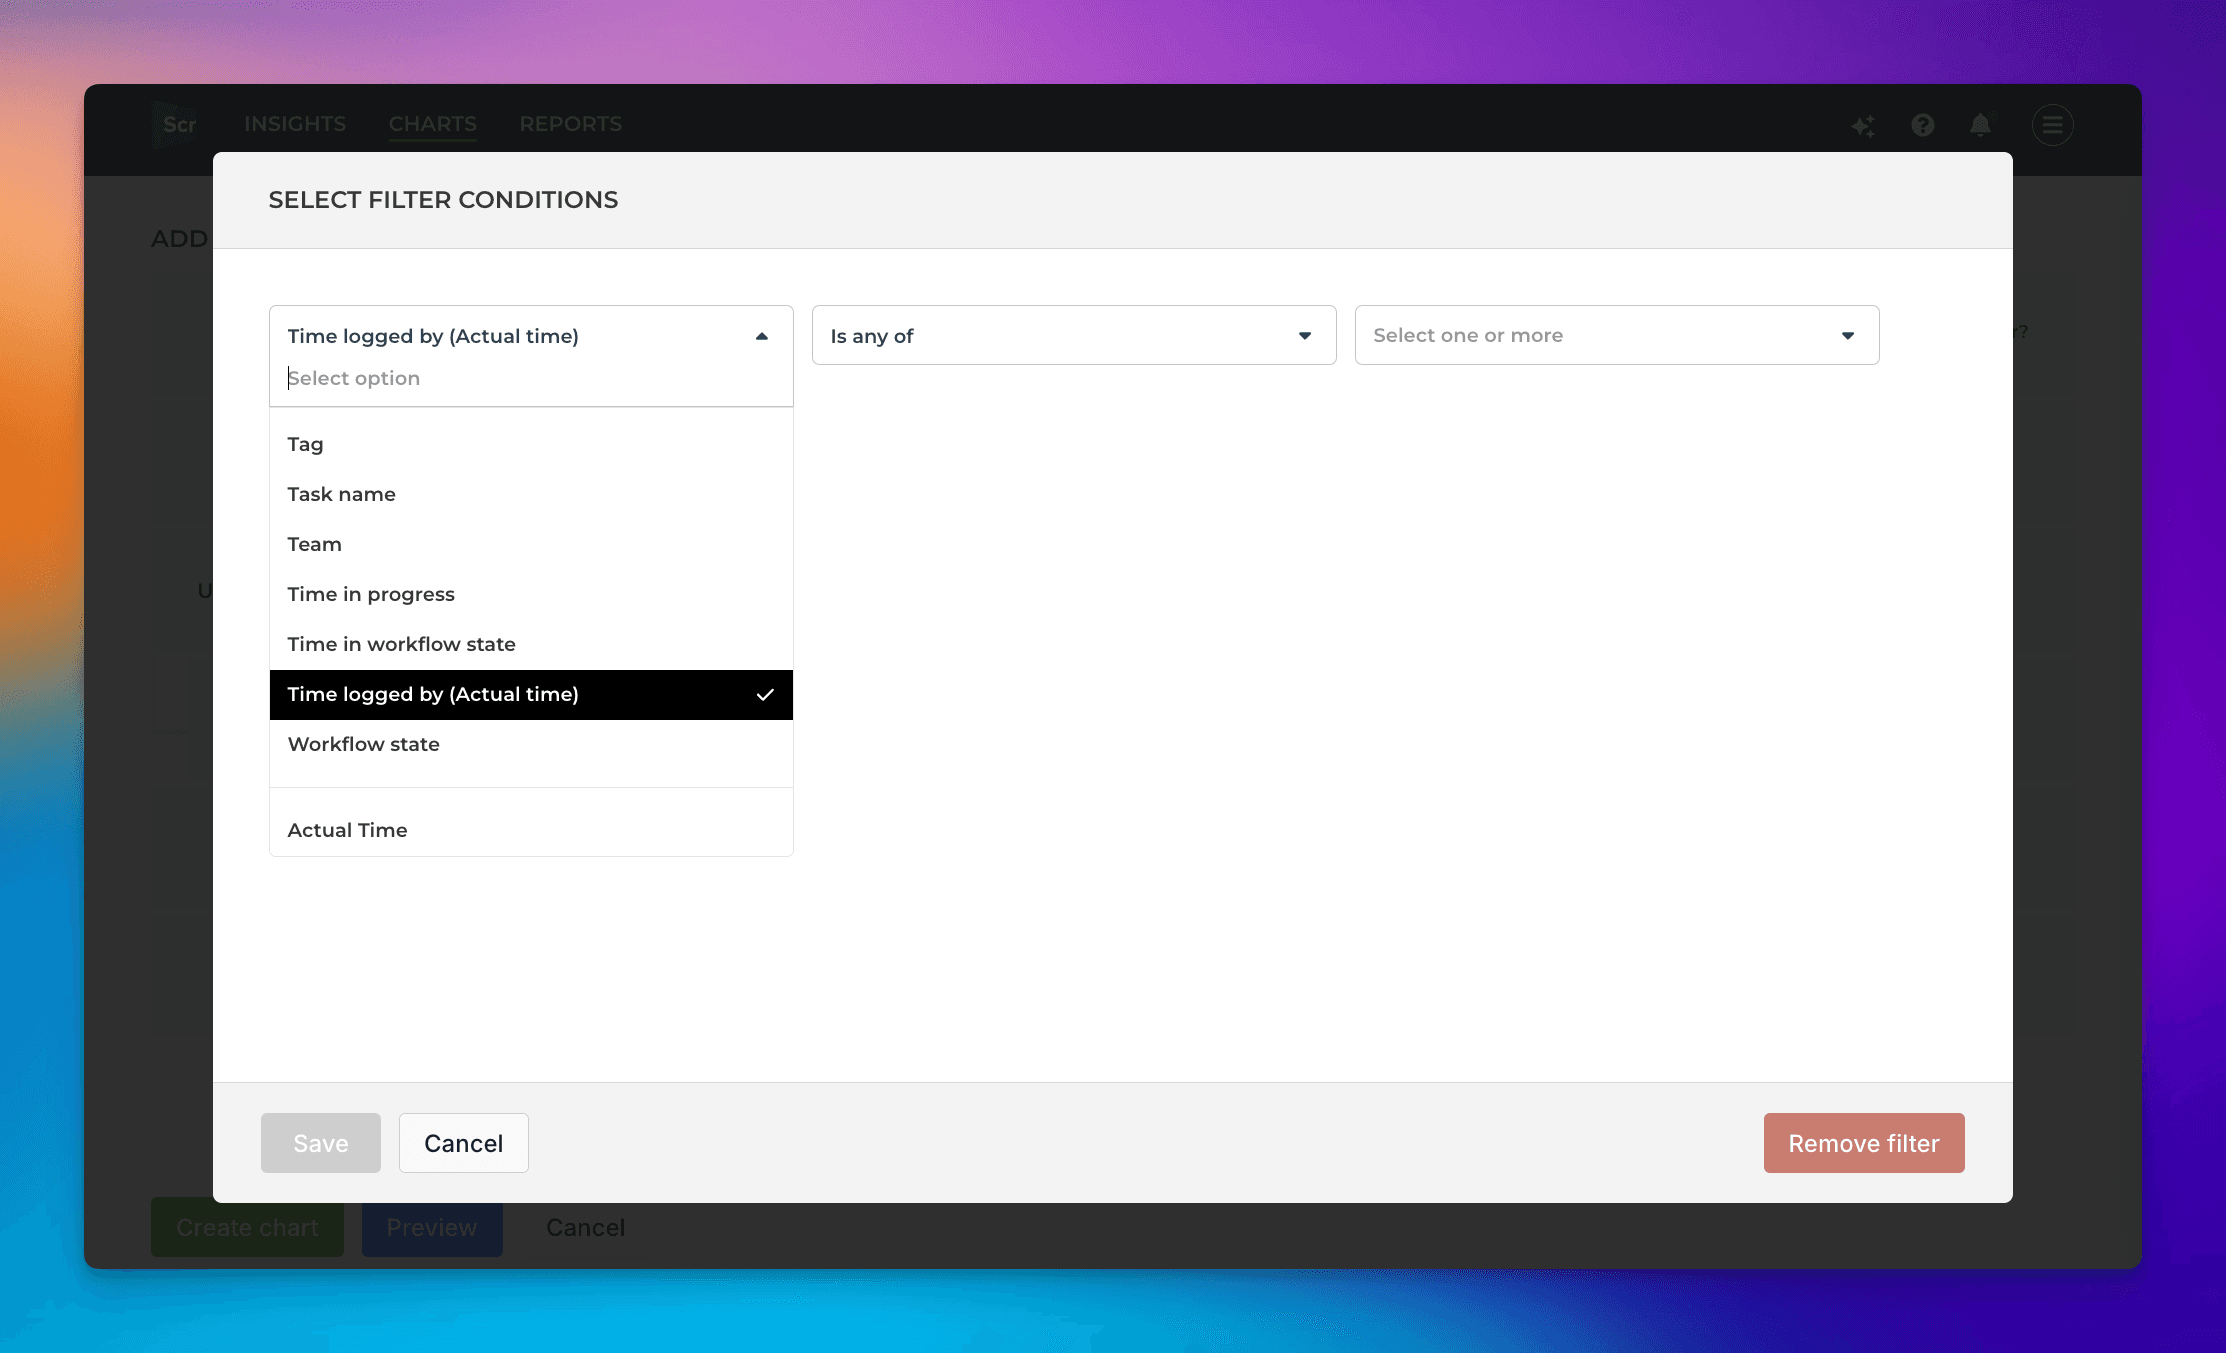Select Task name option
2226x1353 pixels.
coord(342,494)
